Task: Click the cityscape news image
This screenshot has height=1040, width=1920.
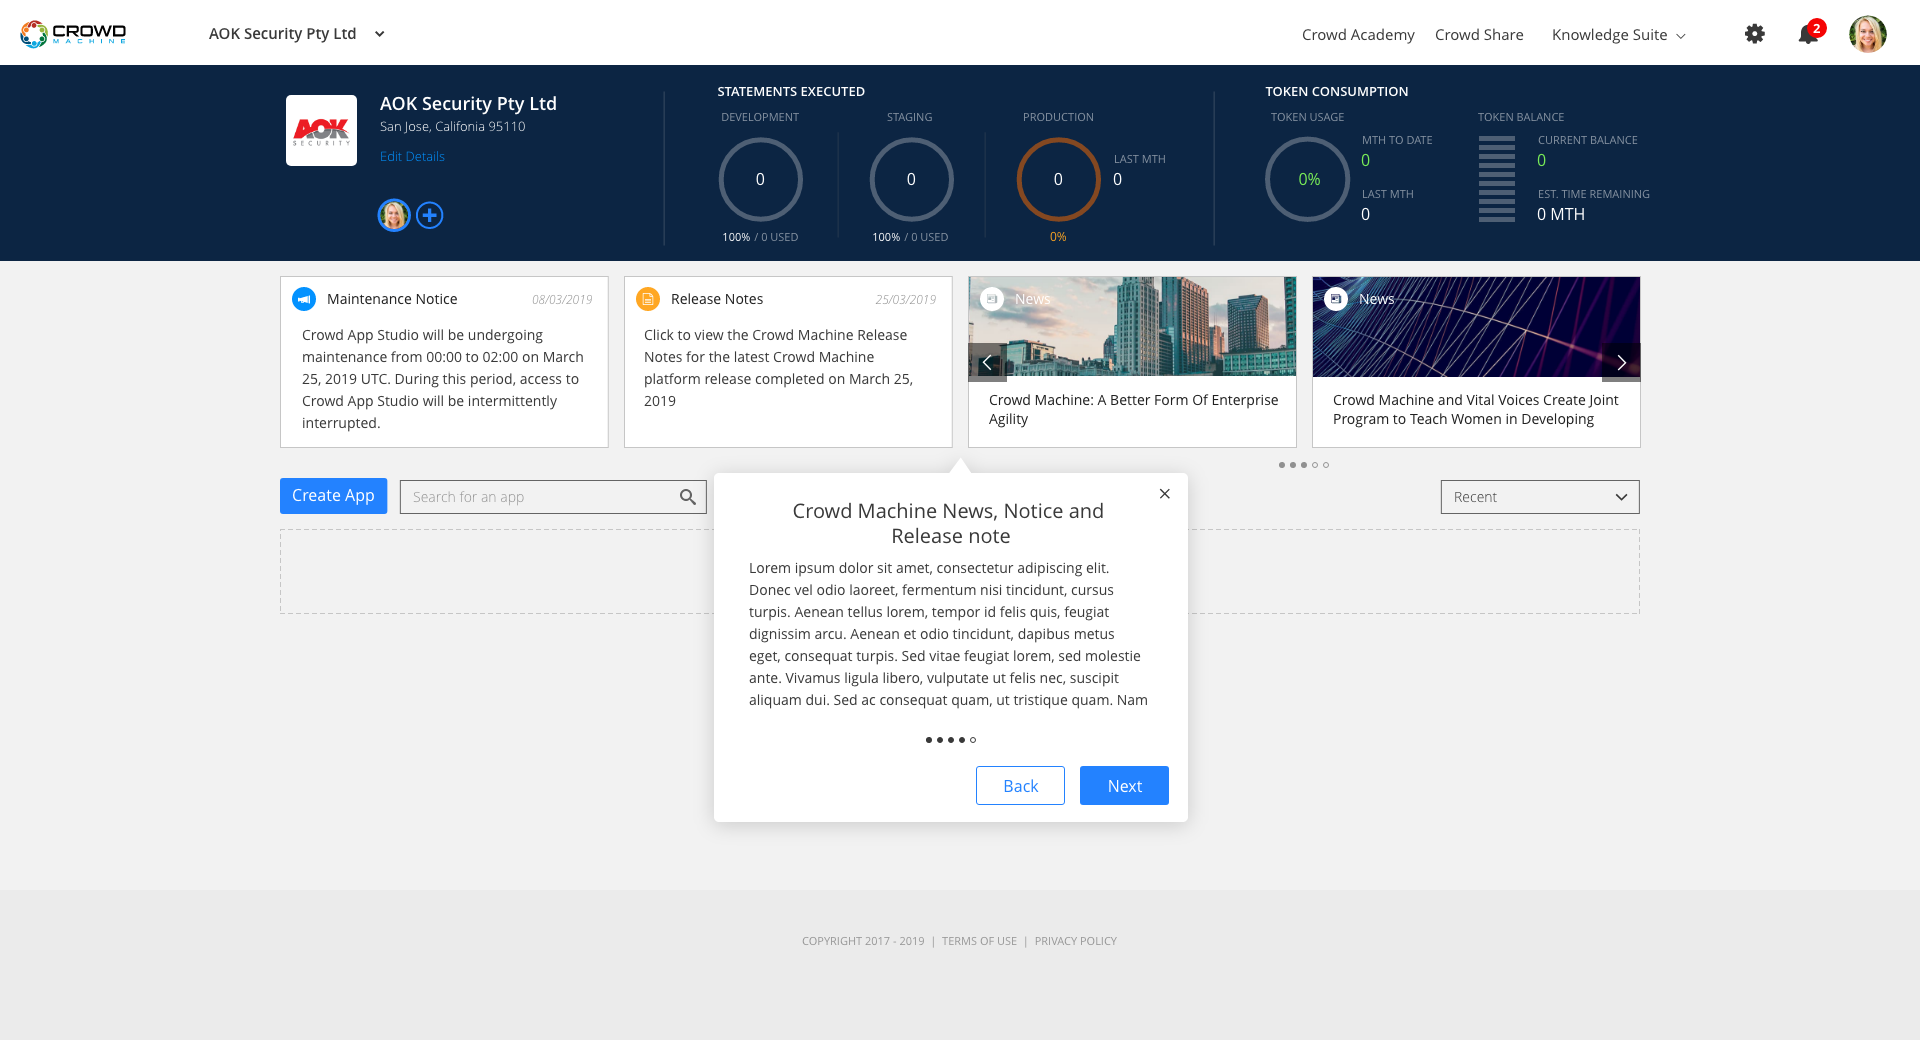Action: tap(1132, 327)
